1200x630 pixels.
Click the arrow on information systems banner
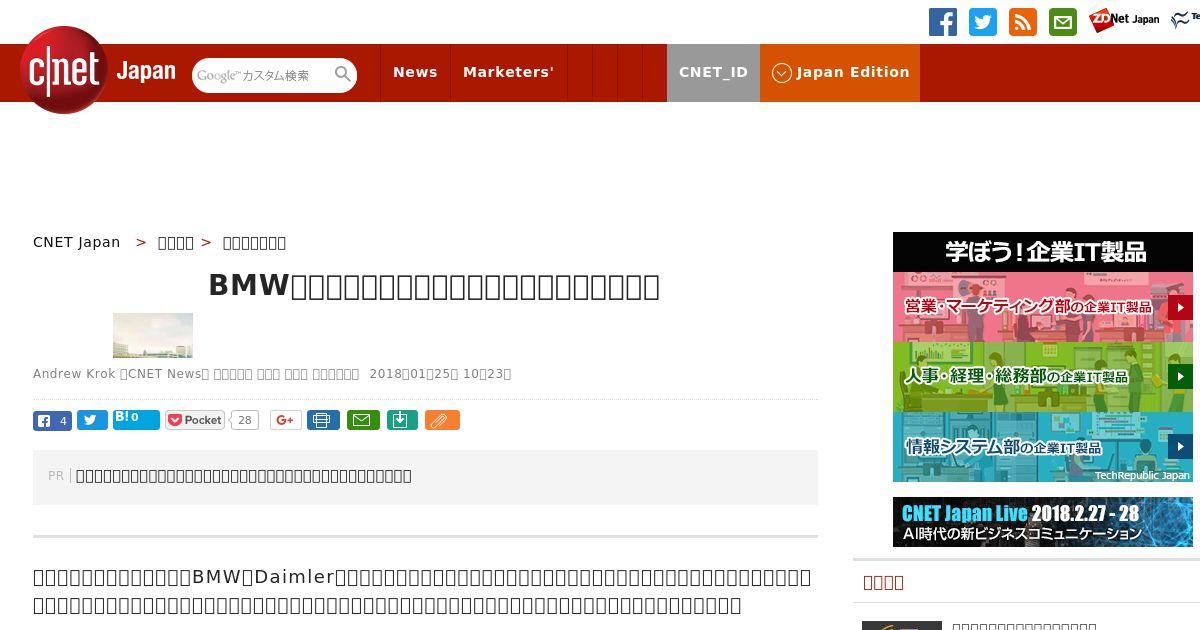pyautogui.click(x=1180, y=446)
